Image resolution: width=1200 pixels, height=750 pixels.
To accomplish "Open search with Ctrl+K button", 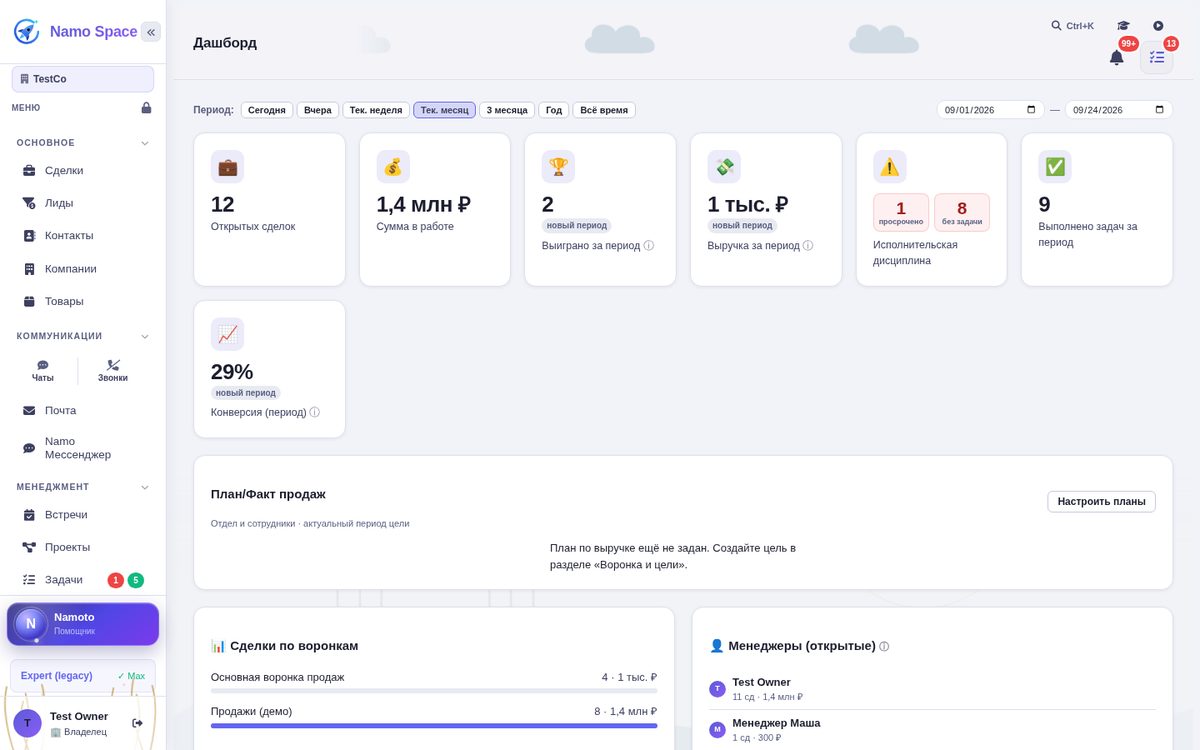I will pyautogui.click(x=1073, y=26).
